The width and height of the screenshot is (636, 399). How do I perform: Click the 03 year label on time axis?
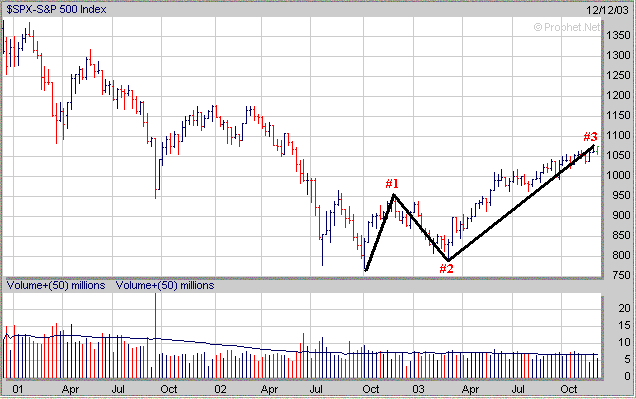(x=418, y=389)
